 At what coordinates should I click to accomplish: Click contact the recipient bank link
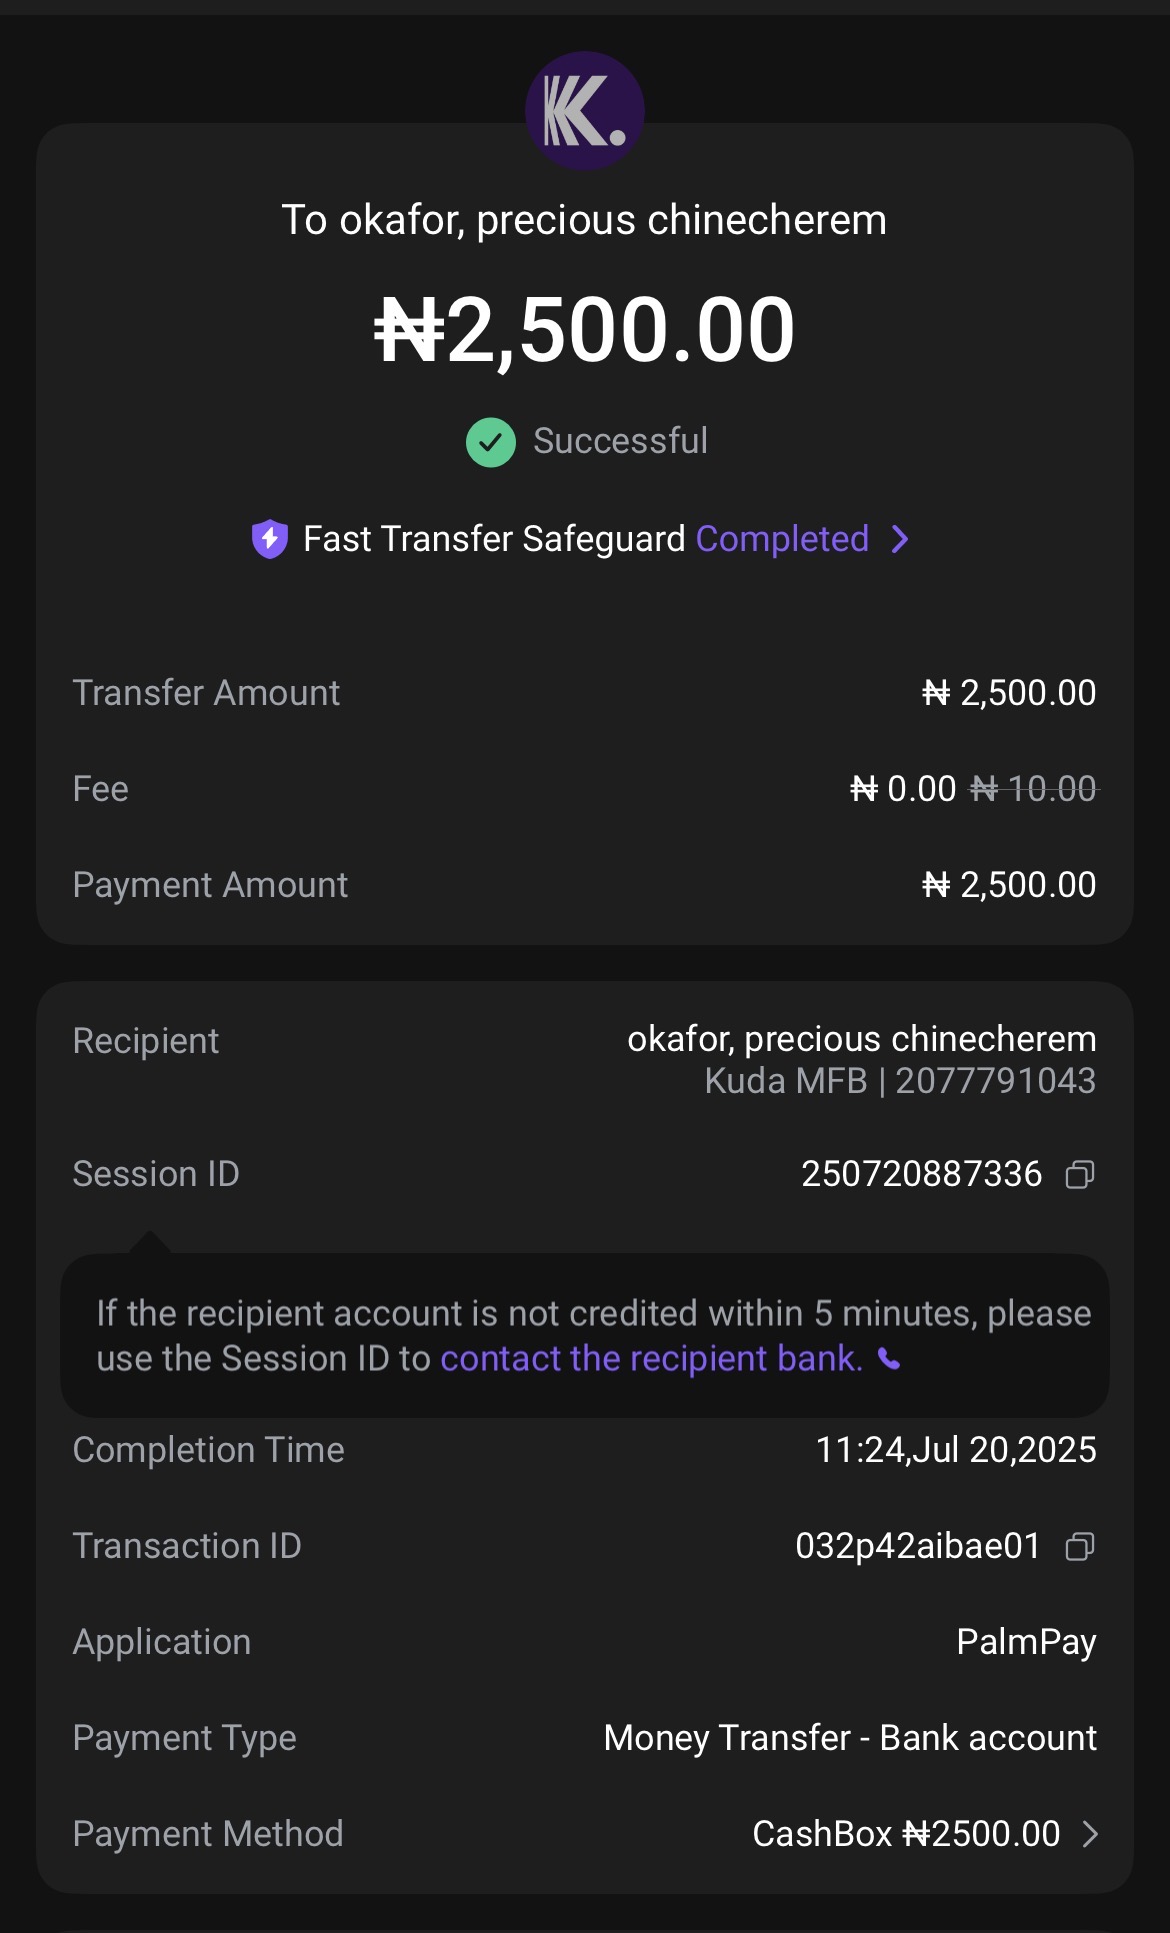[x=651, y=1359]
